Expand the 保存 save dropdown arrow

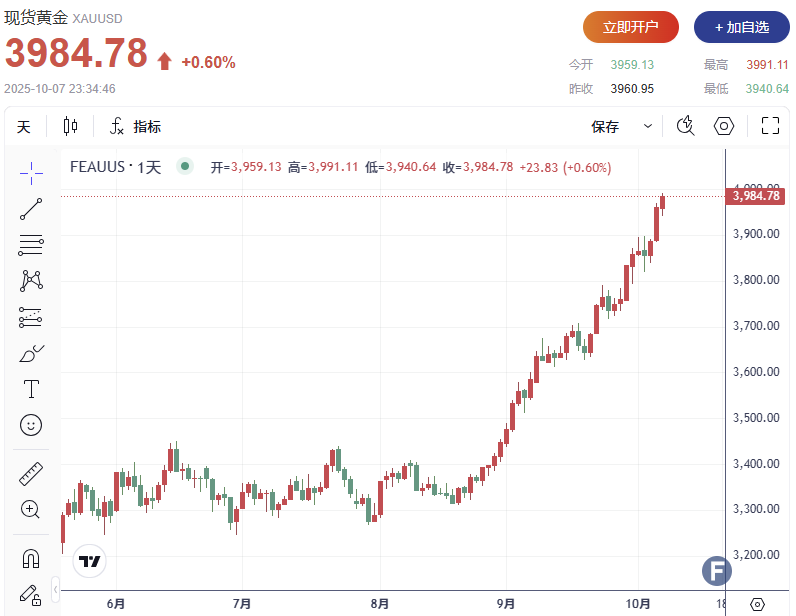[648, 126]
